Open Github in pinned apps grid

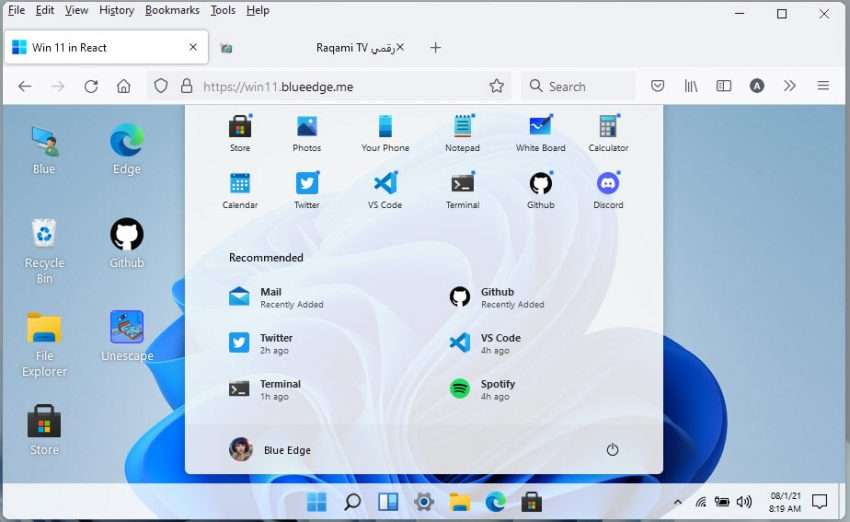click(540, 190)
